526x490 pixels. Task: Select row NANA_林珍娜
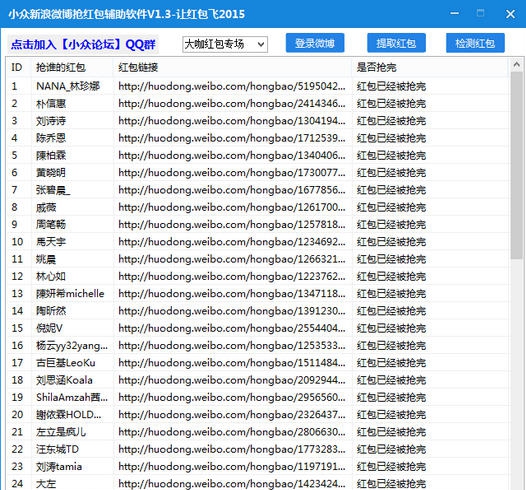click(x=258, y=87)
